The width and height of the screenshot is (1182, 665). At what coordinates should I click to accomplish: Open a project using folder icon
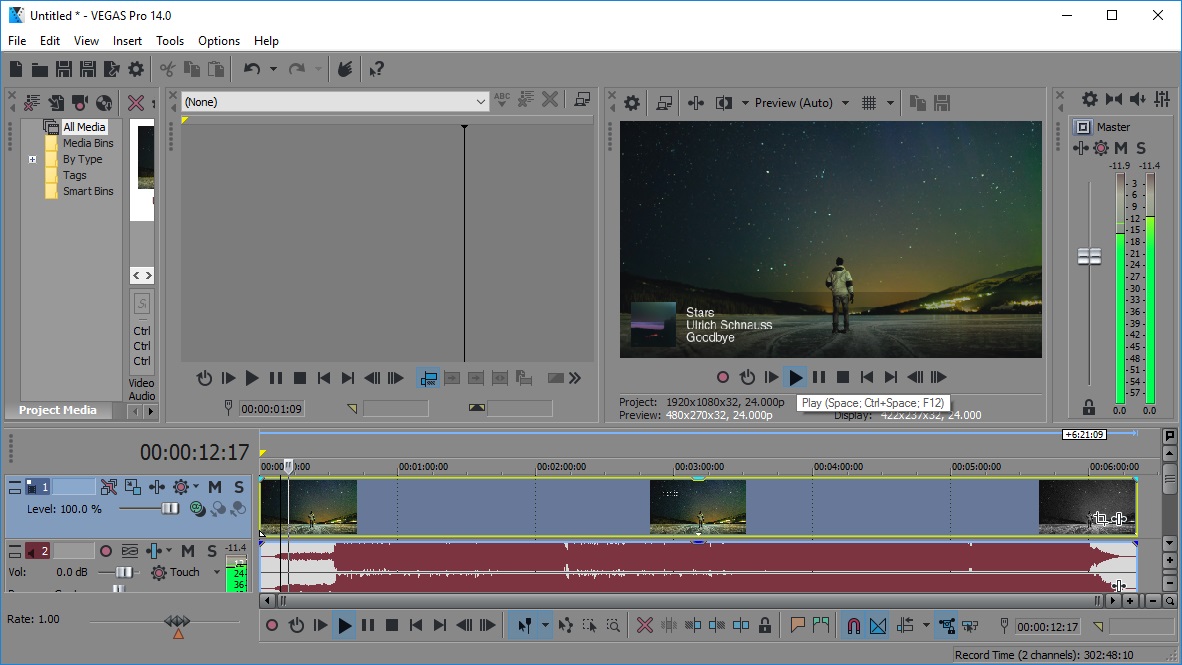[x=39, y=70]
